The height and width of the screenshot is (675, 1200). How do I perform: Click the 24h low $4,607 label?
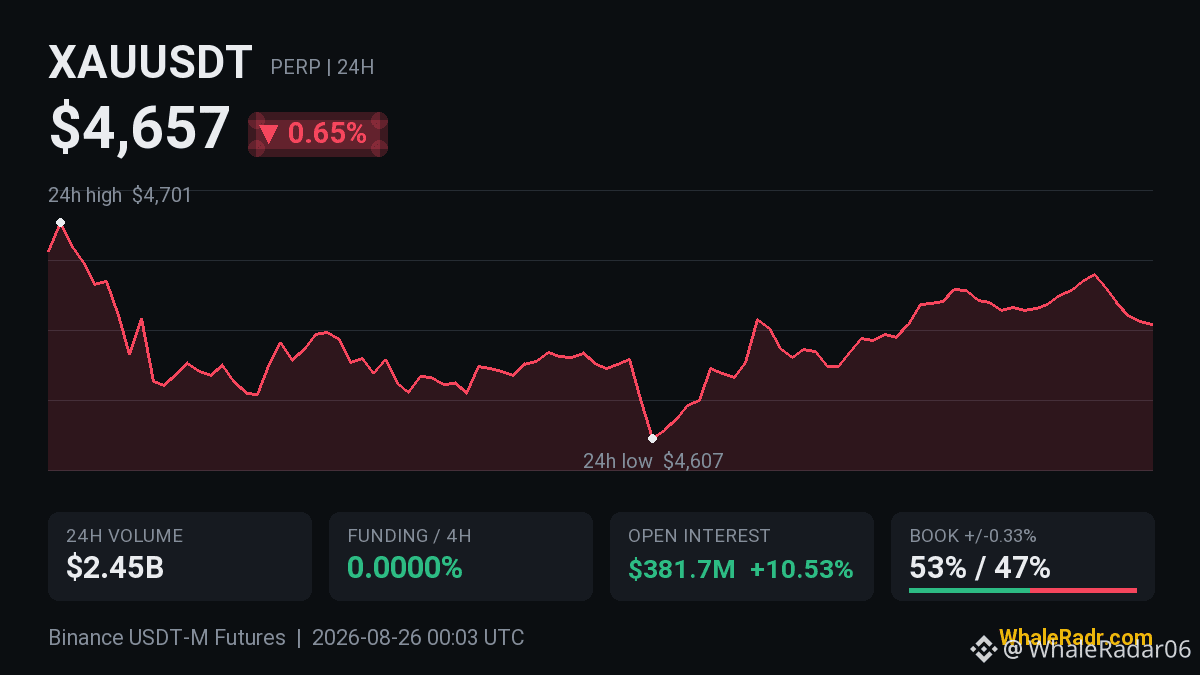(x=653, y=461)
